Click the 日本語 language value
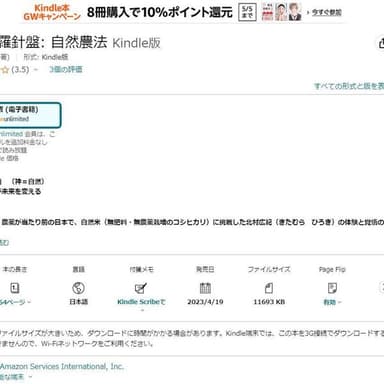Screen dimensions: 384x384 (78, 302)
